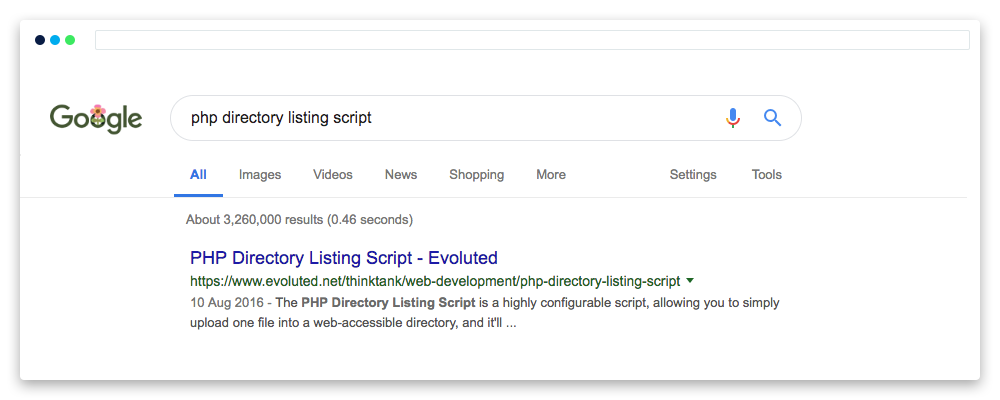Switch to the Images tab
The height and width of the screenshot is (400, 1000).
[260, 175]
